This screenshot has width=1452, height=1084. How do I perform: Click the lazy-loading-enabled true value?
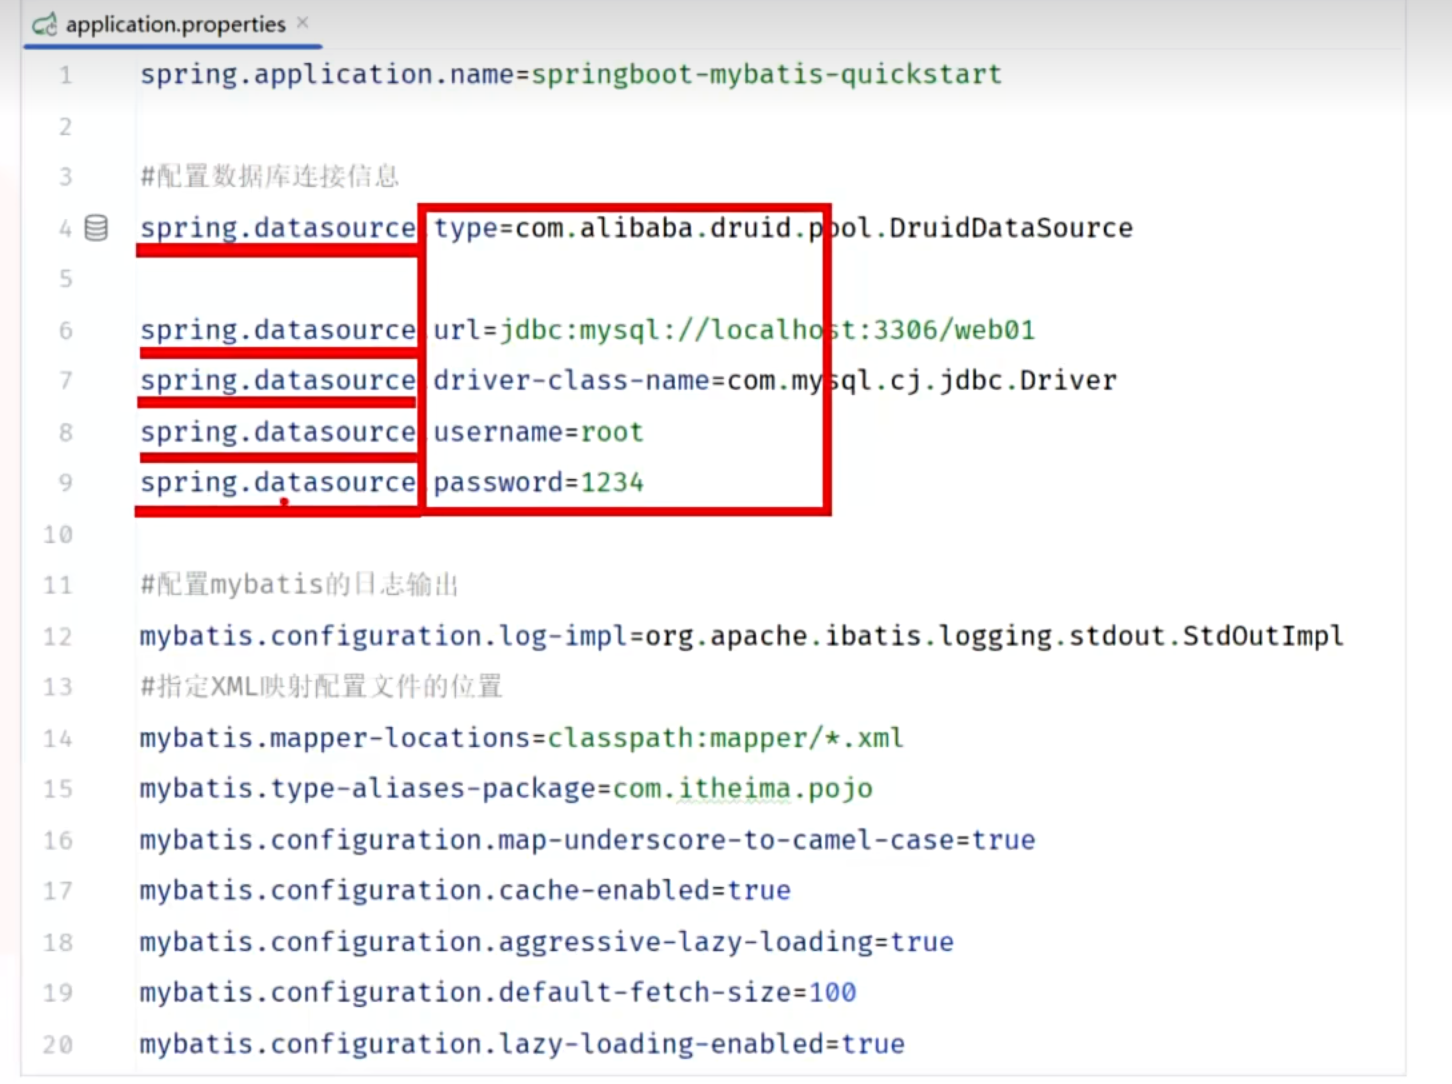[872, 1044]
